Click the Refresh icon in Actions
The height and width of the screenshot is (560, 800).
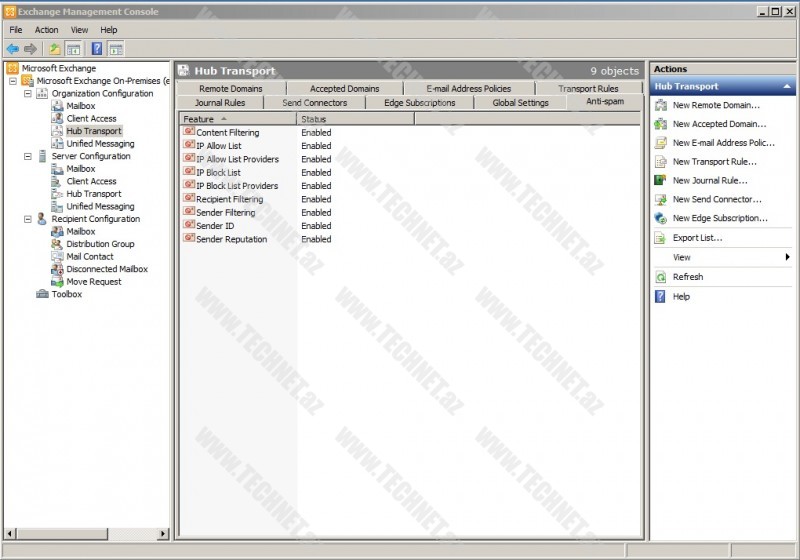[660, 277]
